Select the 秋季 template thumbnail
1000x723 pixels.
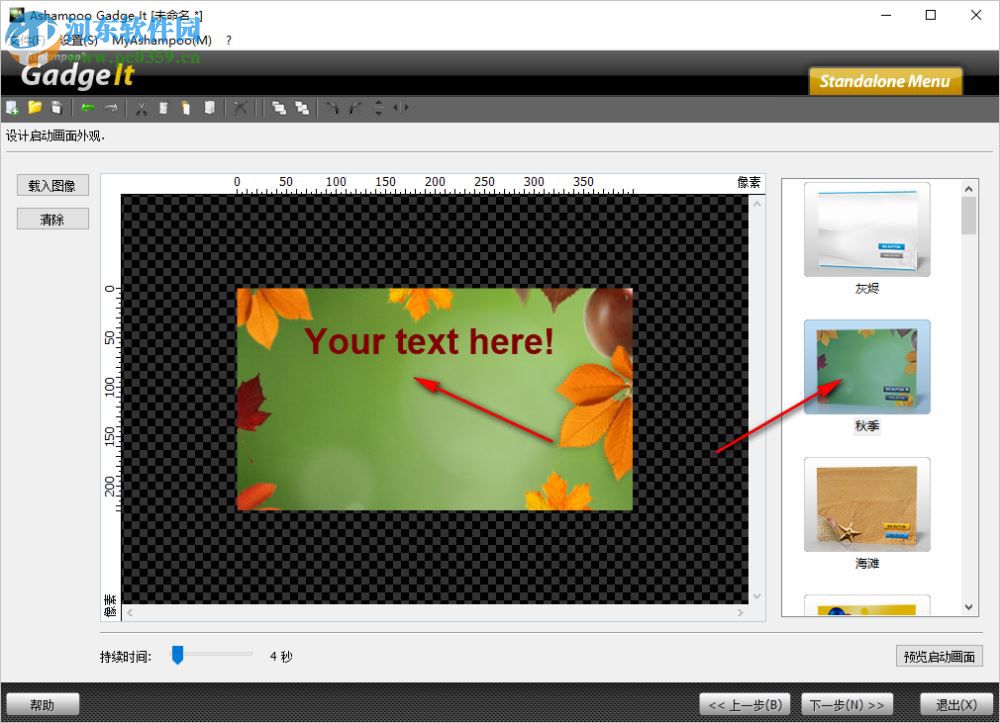(867, 367)
